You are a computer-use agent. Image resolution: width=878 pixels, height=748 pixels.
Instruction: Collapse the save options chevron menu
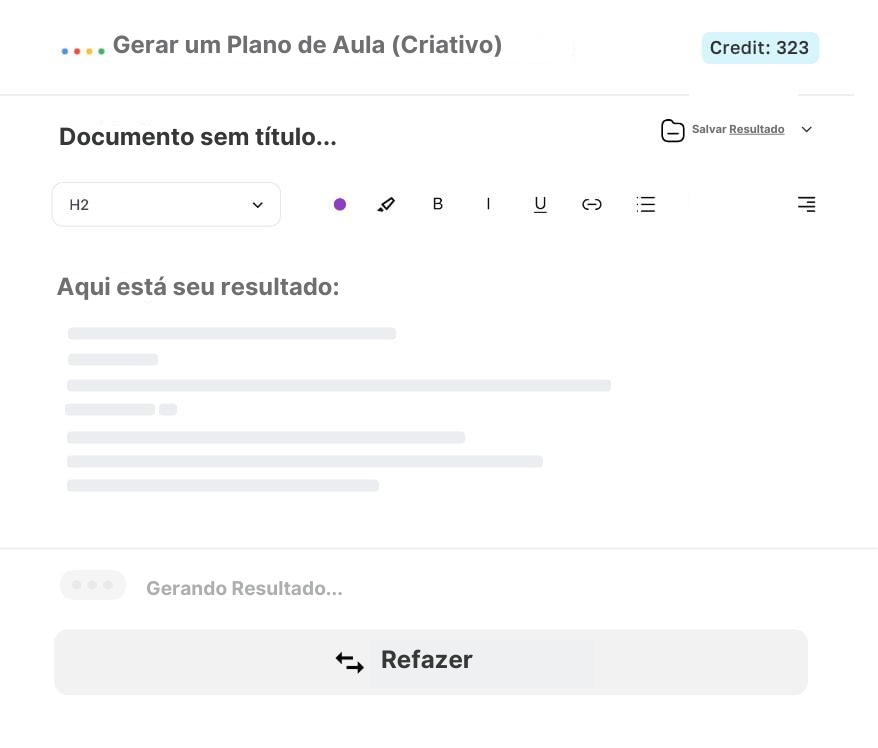click(x=807, y=129)
